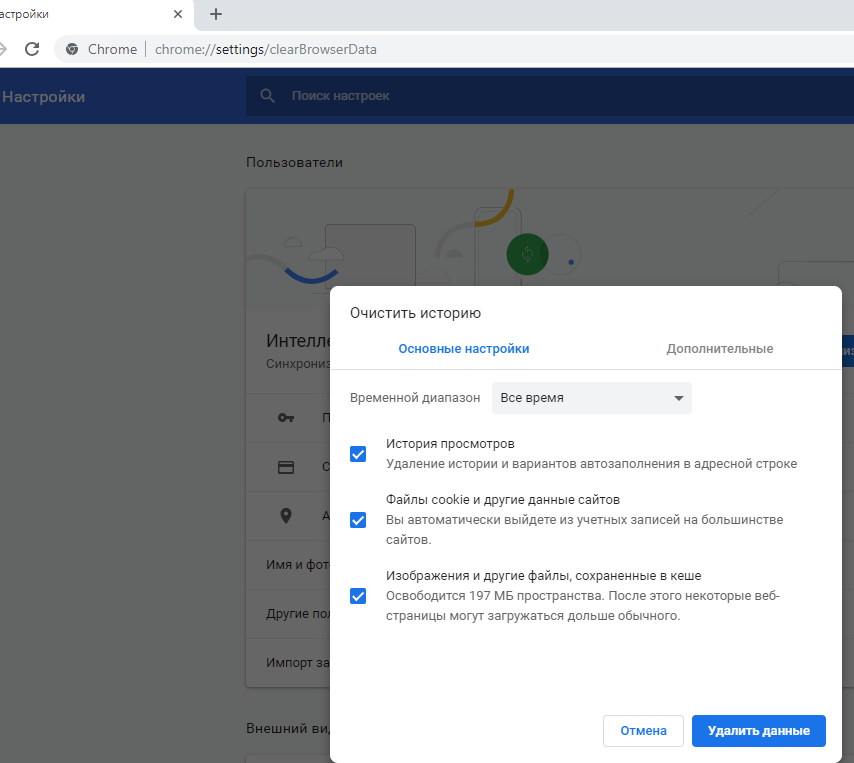Click the magnifier icon in settings search
Image resolution: width=854 pixels, height=763 pixels.
[x=267, y=96]
